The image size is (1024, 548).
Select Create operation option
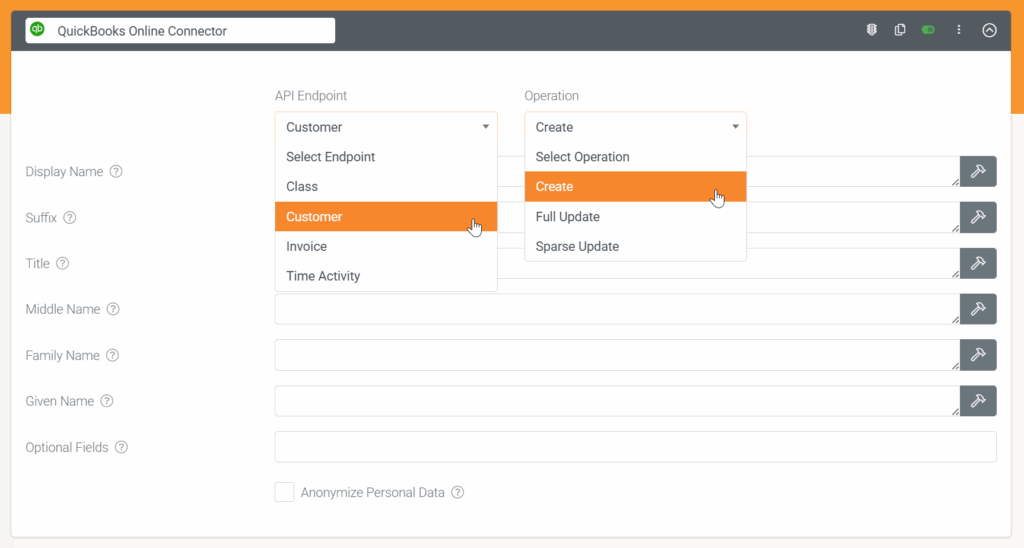pos(635,187)
